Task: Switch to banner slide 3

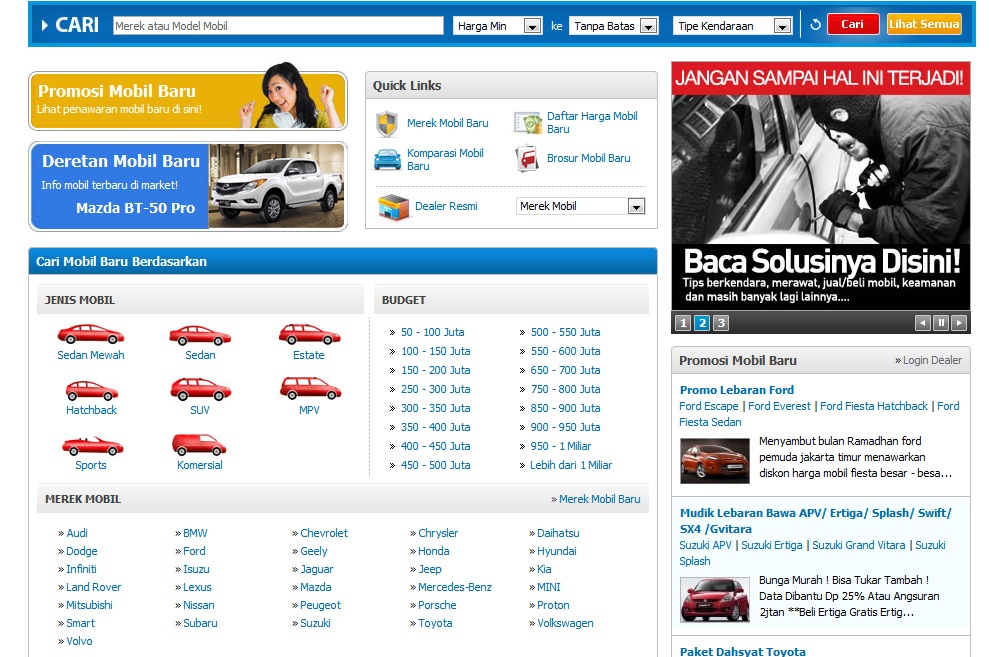Action: [721, 323]
